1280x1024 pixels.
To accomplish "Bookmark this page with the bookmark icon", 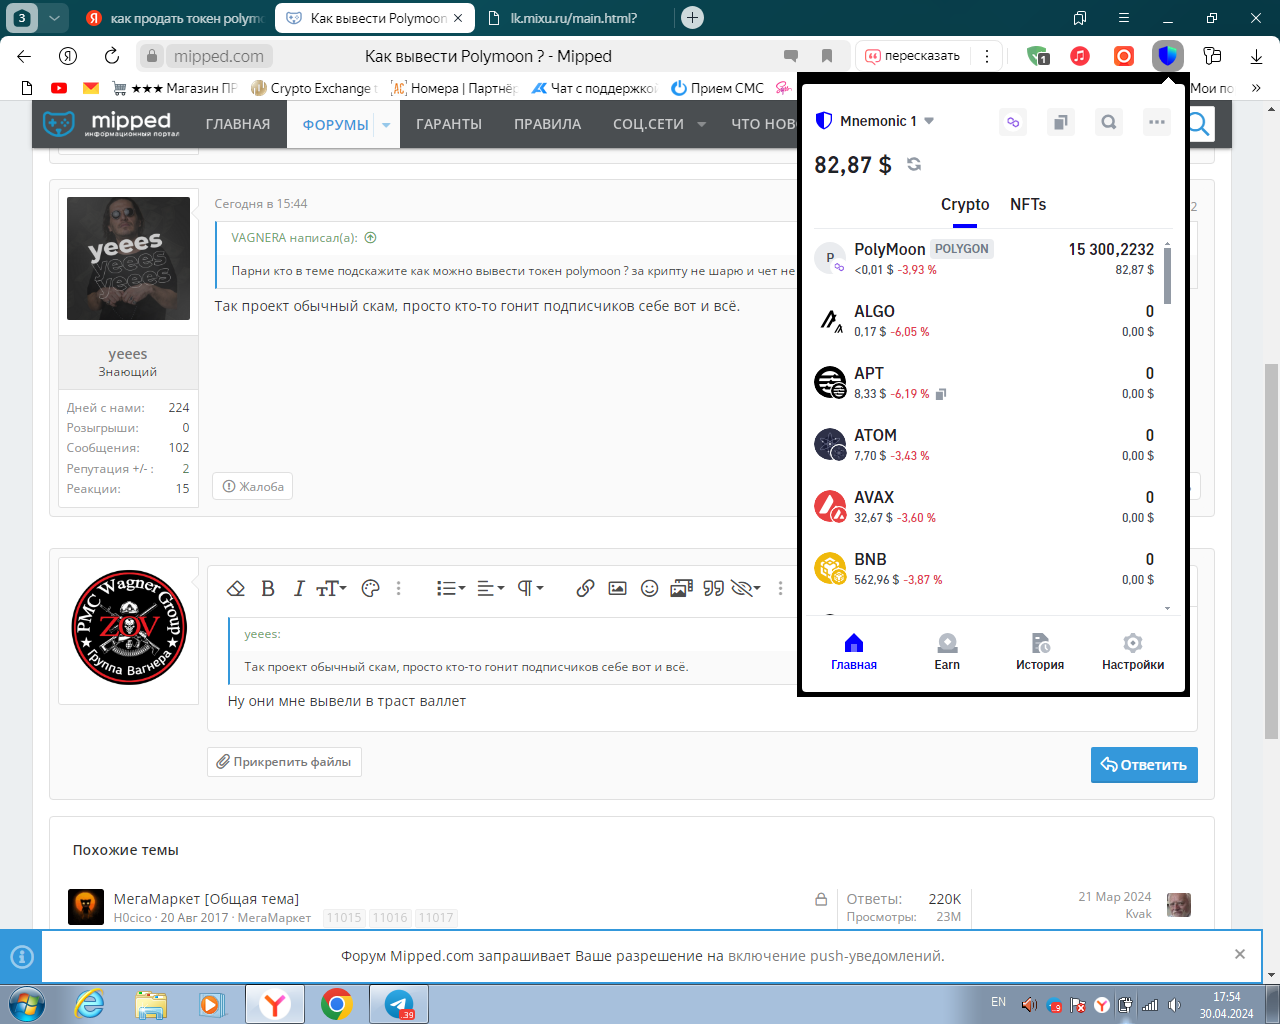I will click(x=827, y=56).
